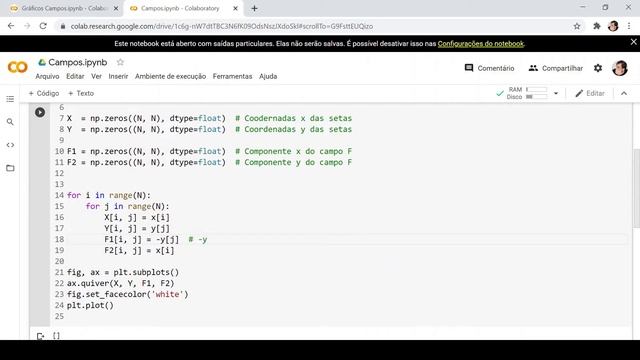Open the code snippets sidebar icon

click(10, 145)
